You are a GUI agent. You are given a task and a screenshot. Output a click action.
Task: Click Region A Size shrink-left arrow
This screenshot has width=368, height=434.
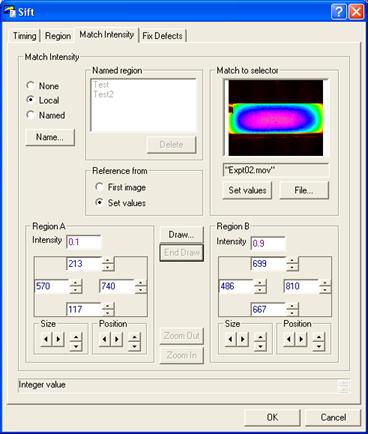pos(46,339)
